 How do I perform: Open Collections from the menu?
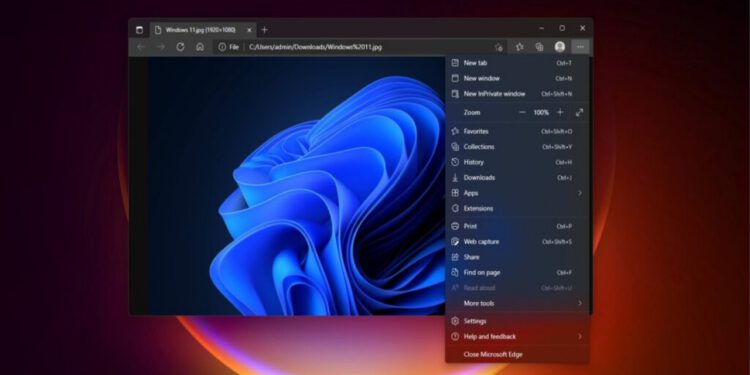[x=517, y=147]
